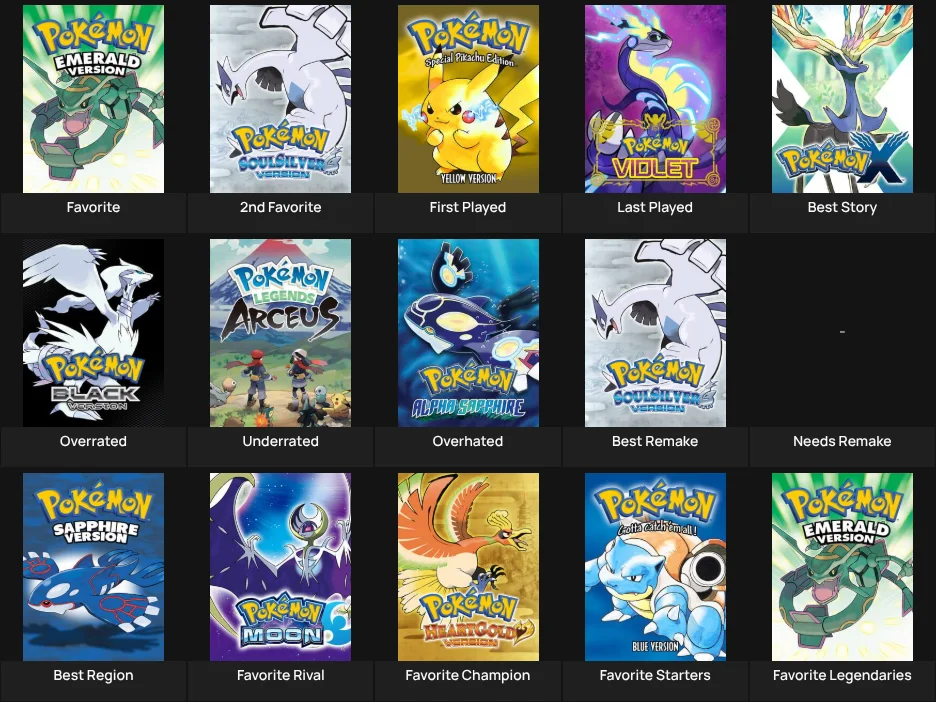Choose the Pokémon Violet cover

(655, 99)
